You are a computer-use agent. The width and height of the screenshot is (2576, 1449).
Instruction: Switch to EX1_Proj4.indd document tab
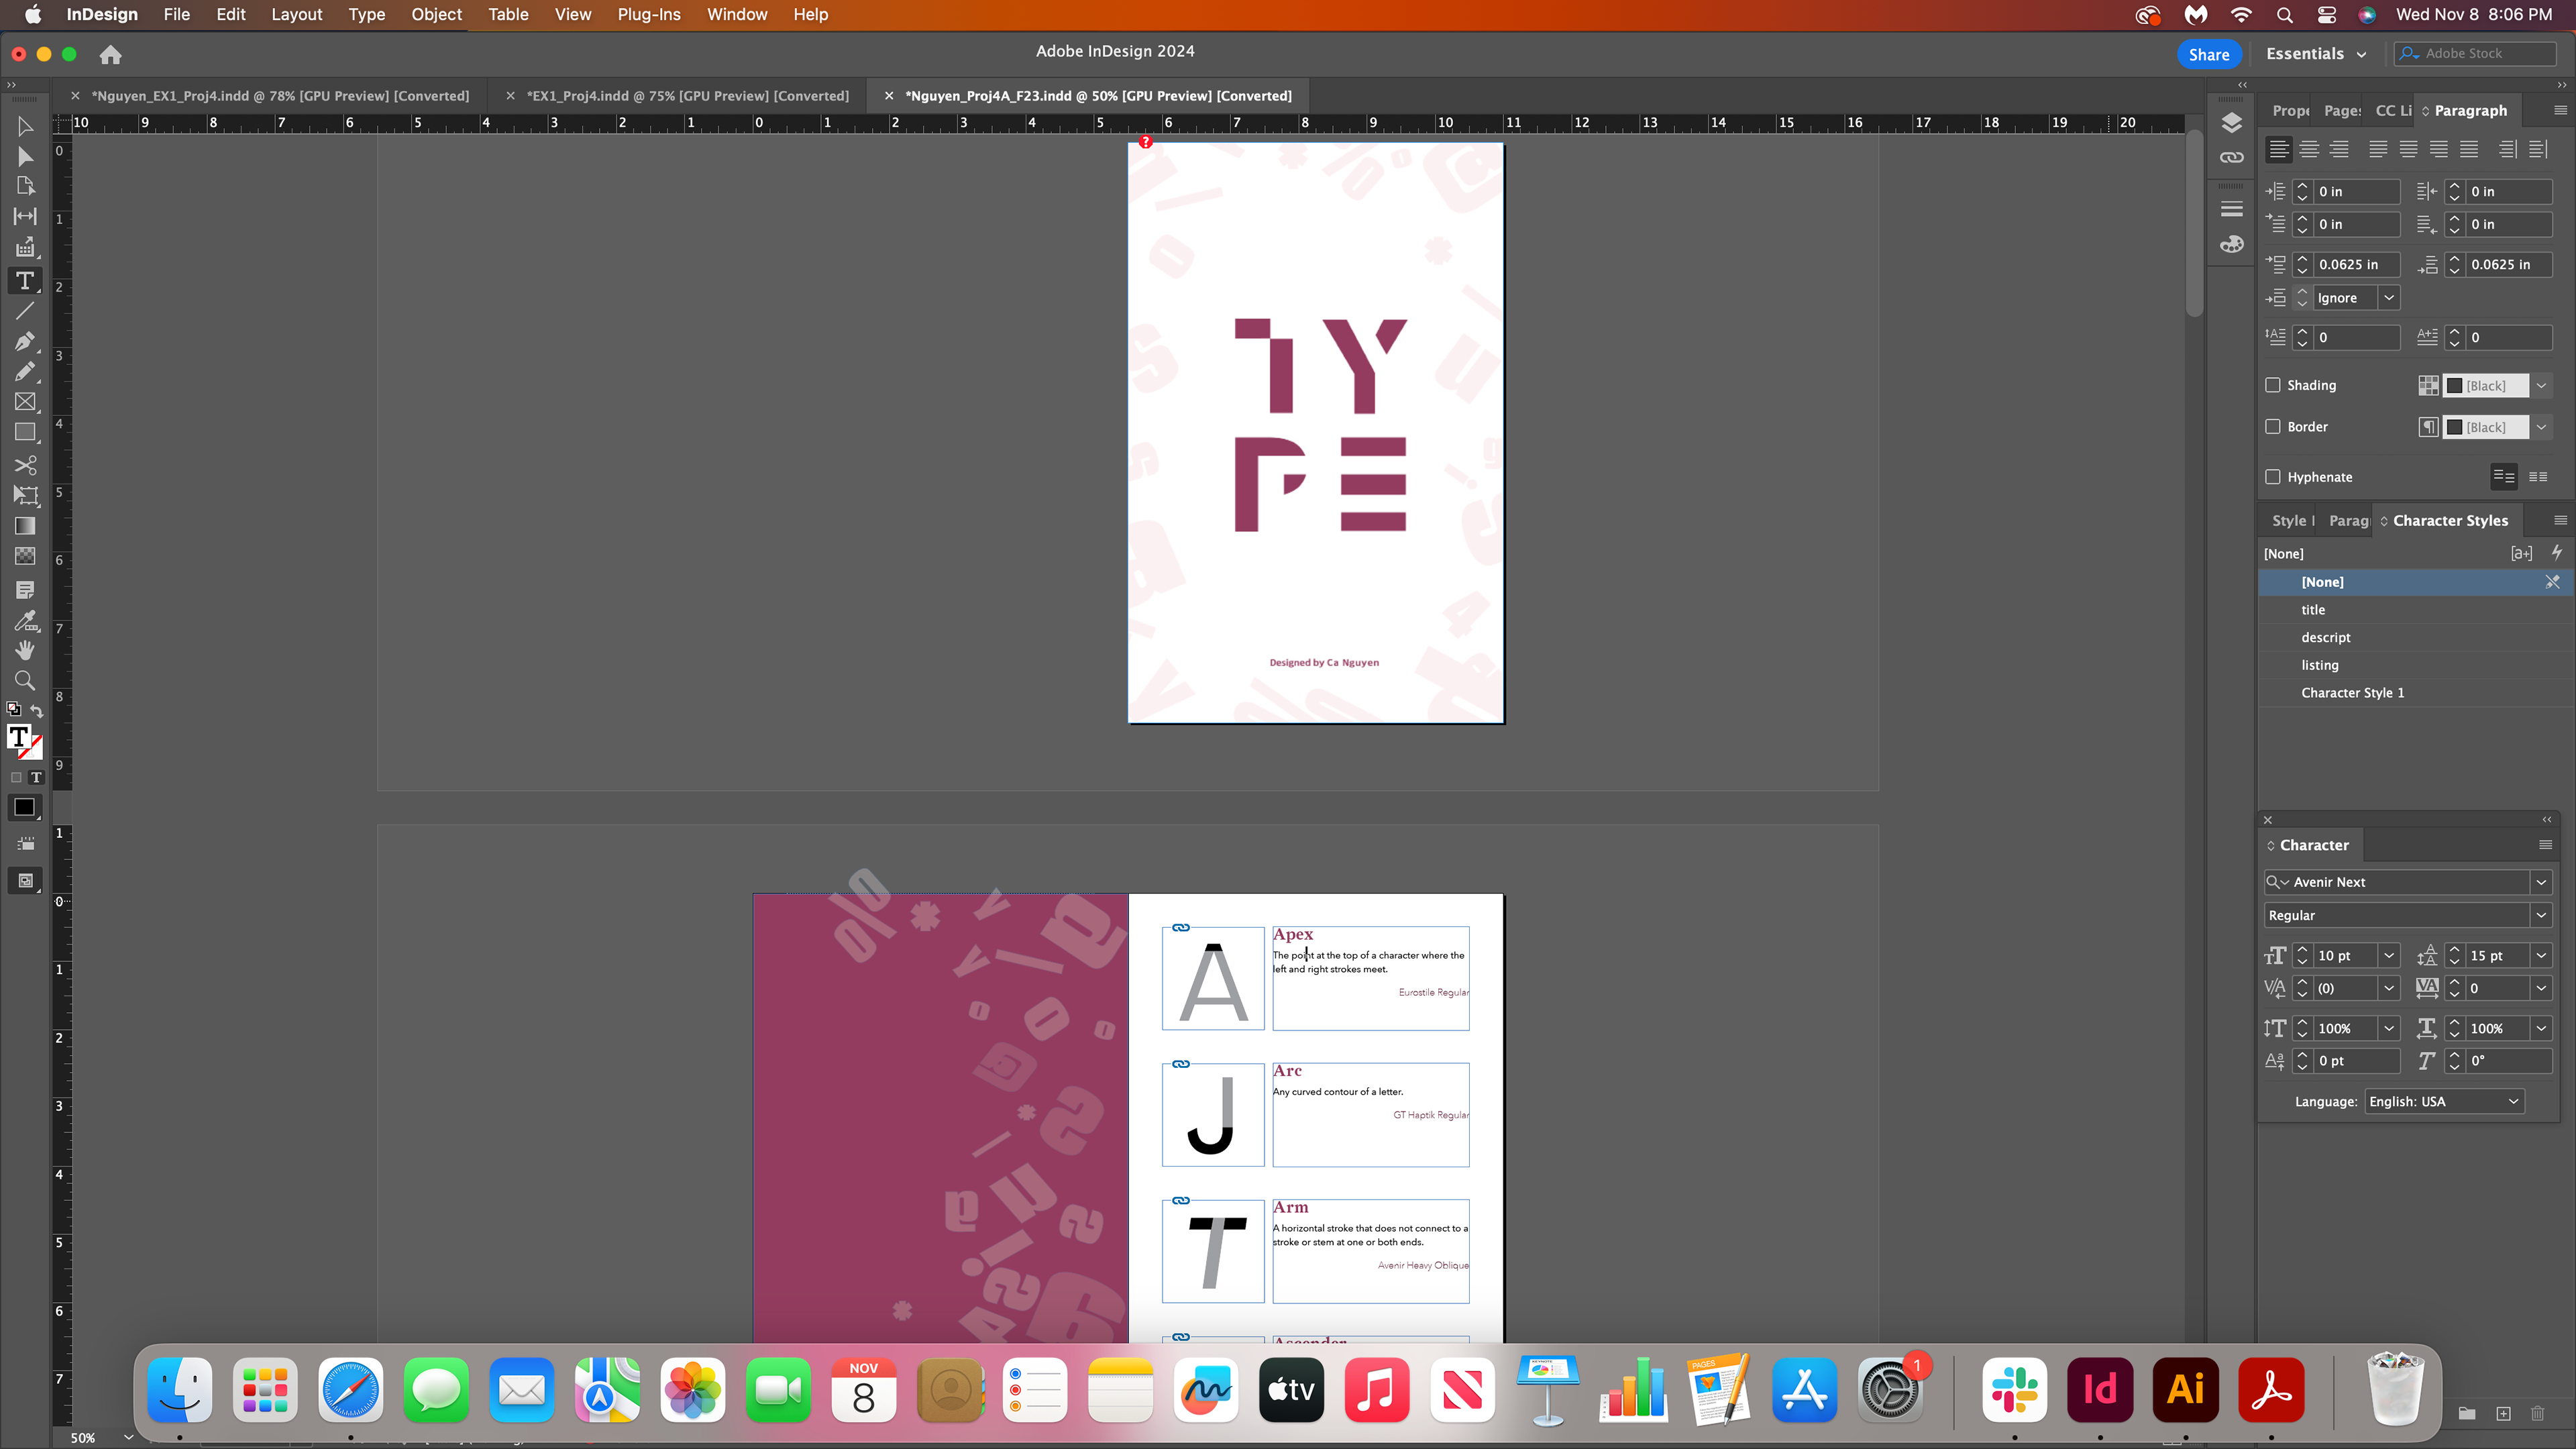click(687, 96)
